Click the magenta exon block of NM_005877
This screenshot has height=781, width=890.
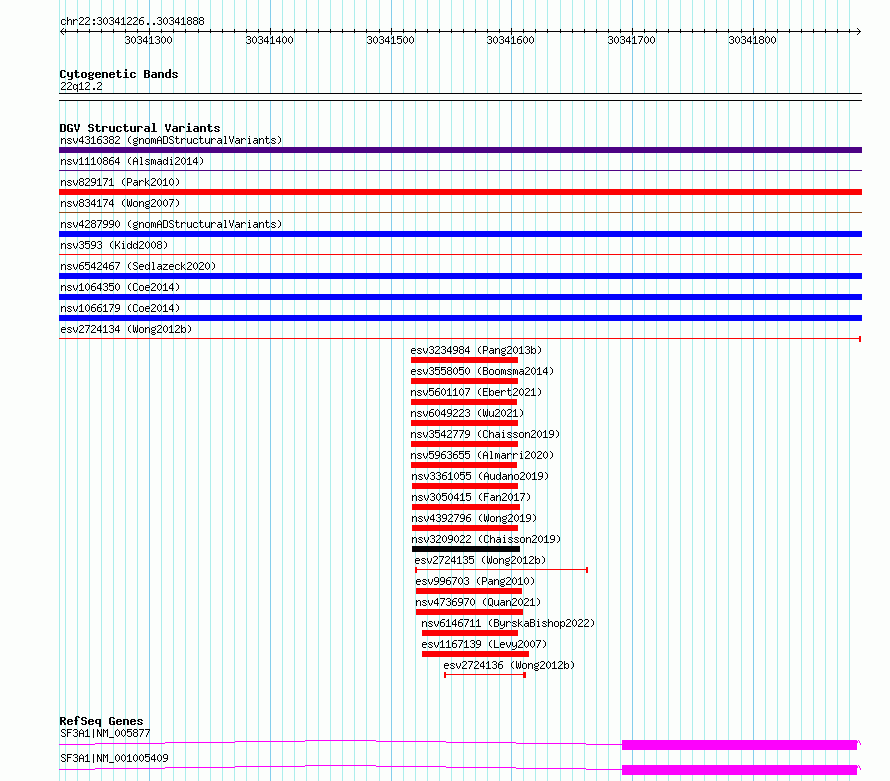(x=740, y=745)
